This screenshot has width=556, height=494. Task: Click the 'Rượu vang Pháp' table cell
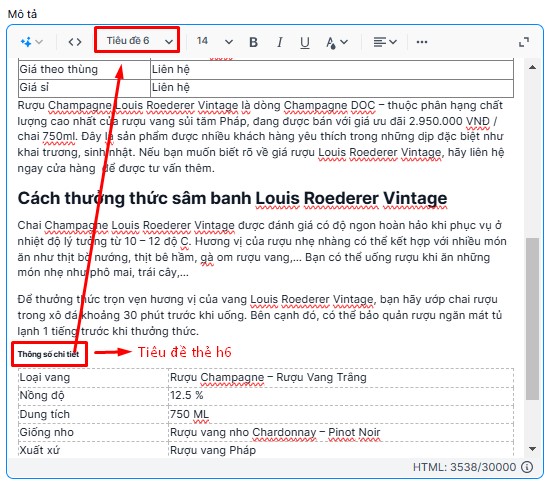pos(341,450)
